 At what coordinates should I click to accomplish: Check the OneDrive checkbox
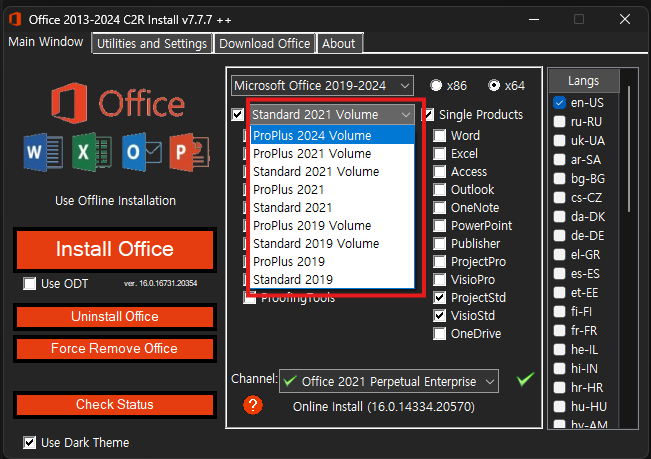pos(439,334)
